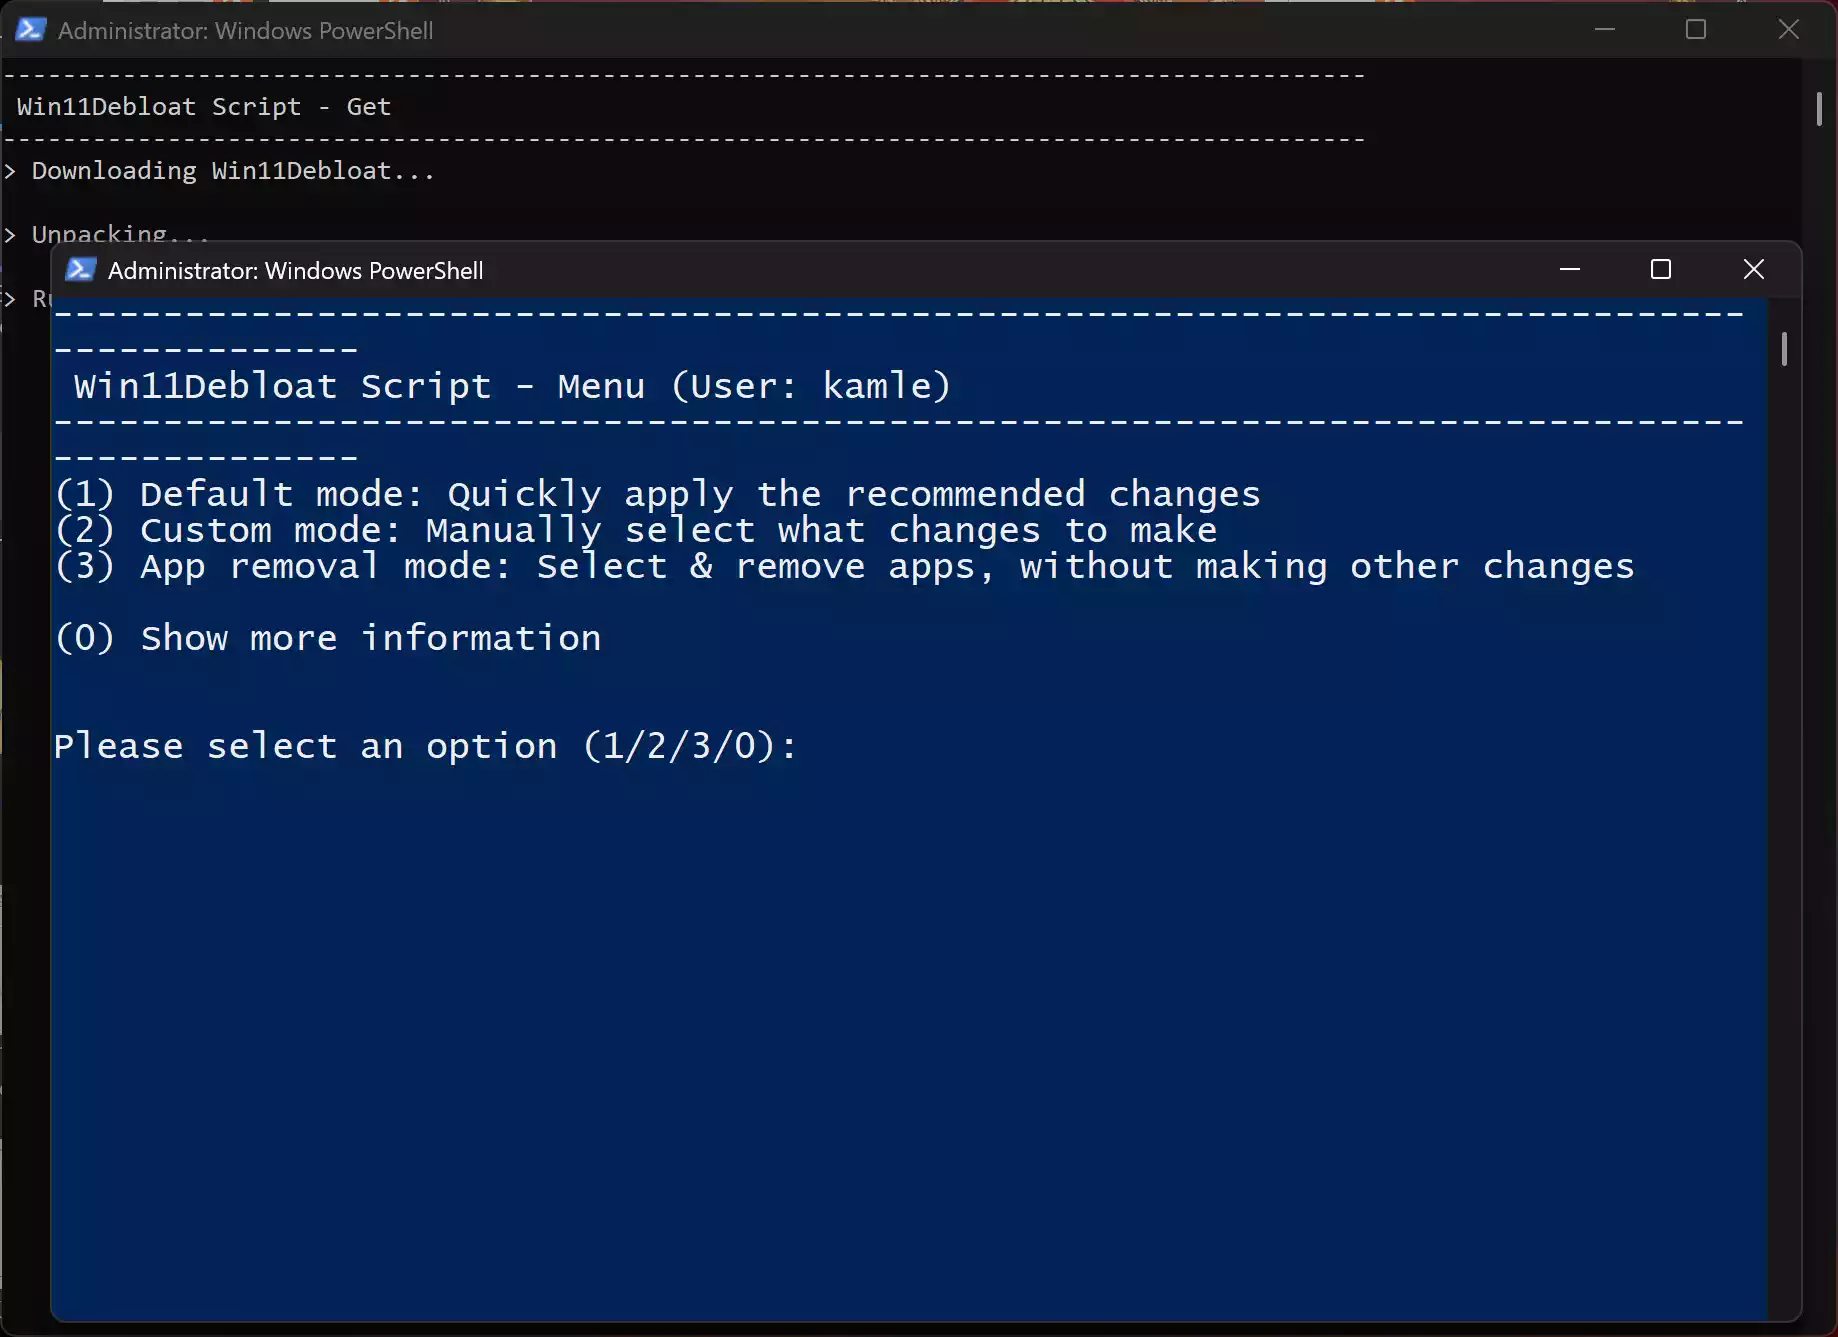1838x1337 pixels.
Task: Maximize the background PowerShell window
Action: 1695,29
